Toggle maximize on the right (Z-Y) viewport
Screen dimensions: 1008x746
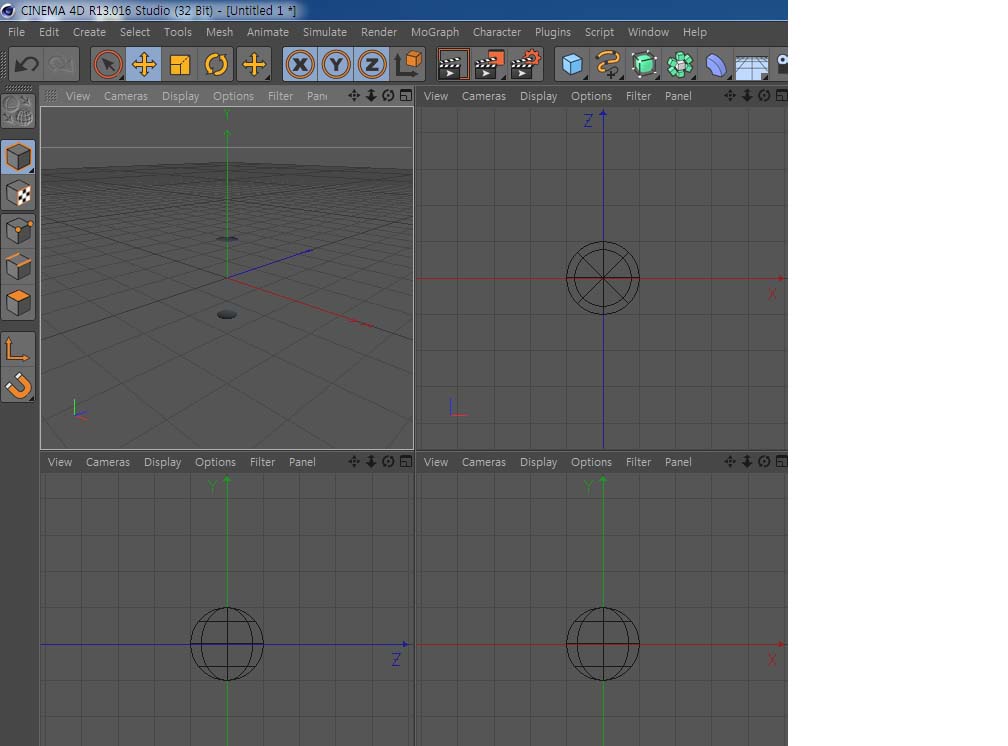(406, 462)
